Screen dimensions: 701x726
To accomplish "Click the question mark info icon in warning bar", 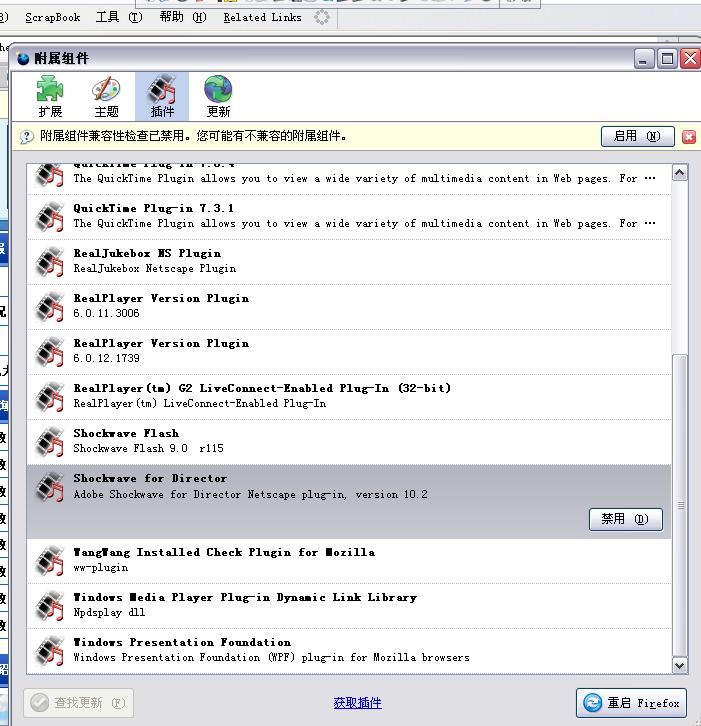I will coord(26,137).
